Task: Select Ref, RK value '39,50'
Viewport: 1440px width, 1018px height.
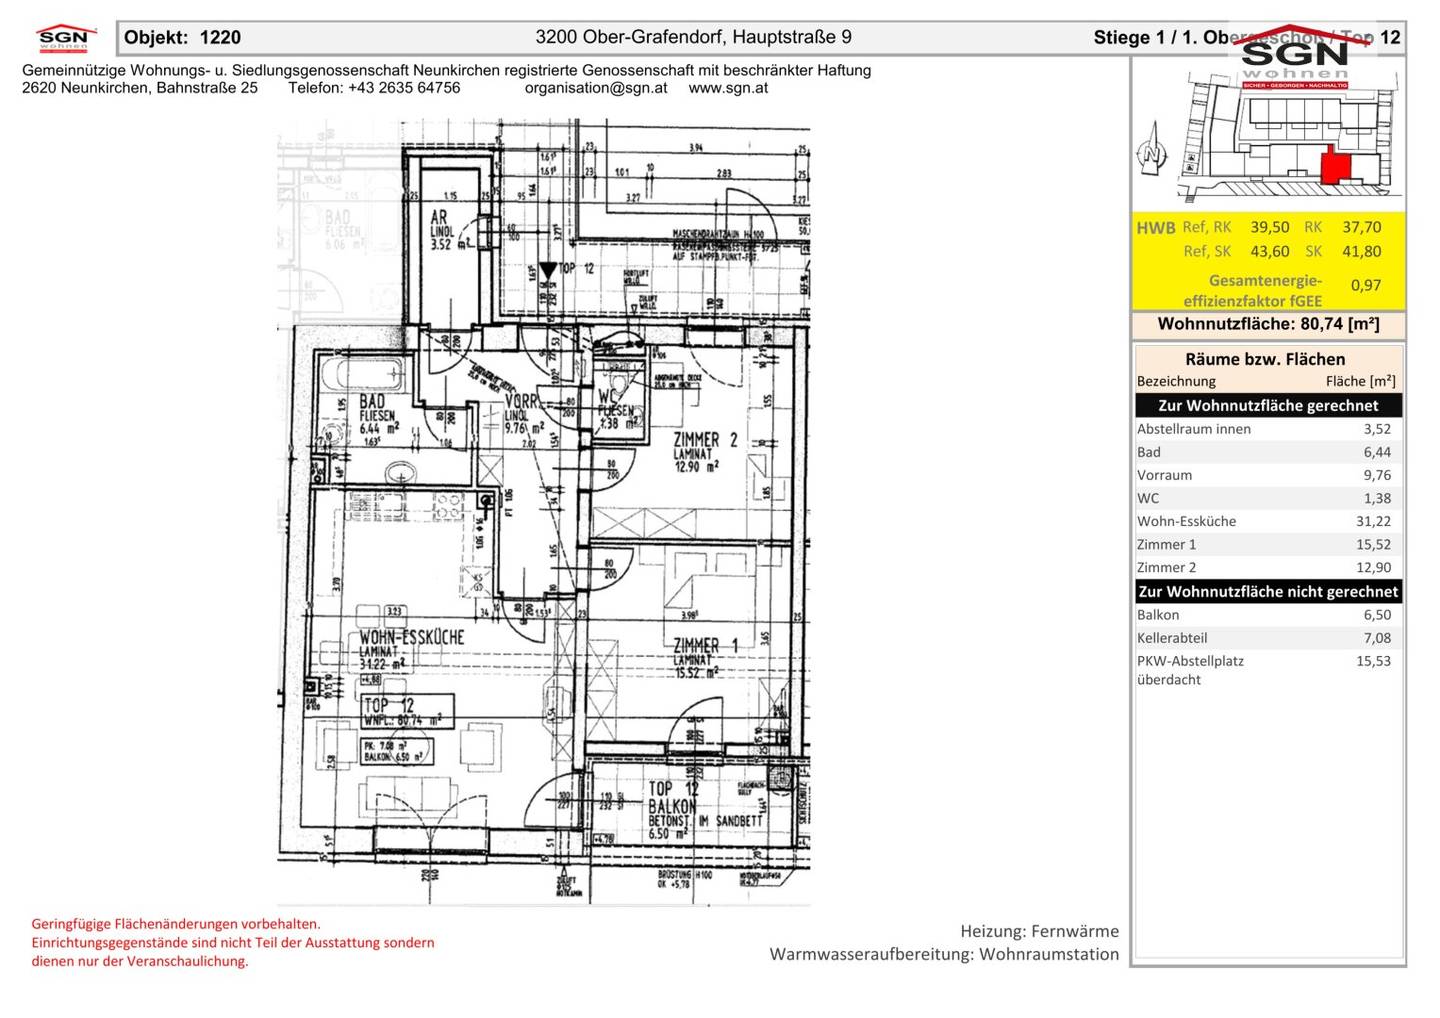Action: point(1269,228)
